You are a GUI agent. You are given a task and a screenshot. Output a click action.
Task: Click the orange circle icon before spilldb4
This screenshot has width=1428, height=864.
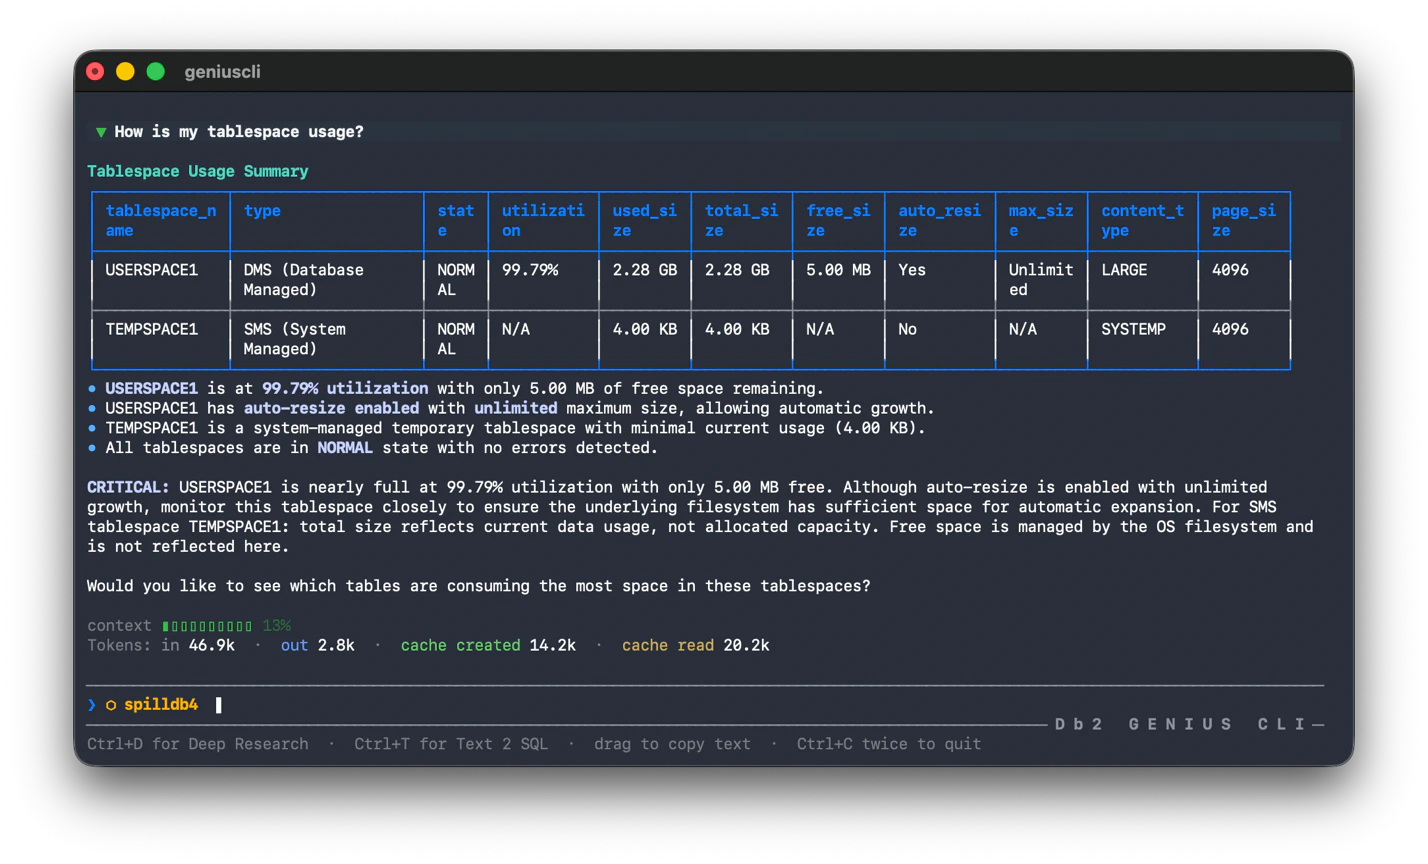tap(111, 705)
